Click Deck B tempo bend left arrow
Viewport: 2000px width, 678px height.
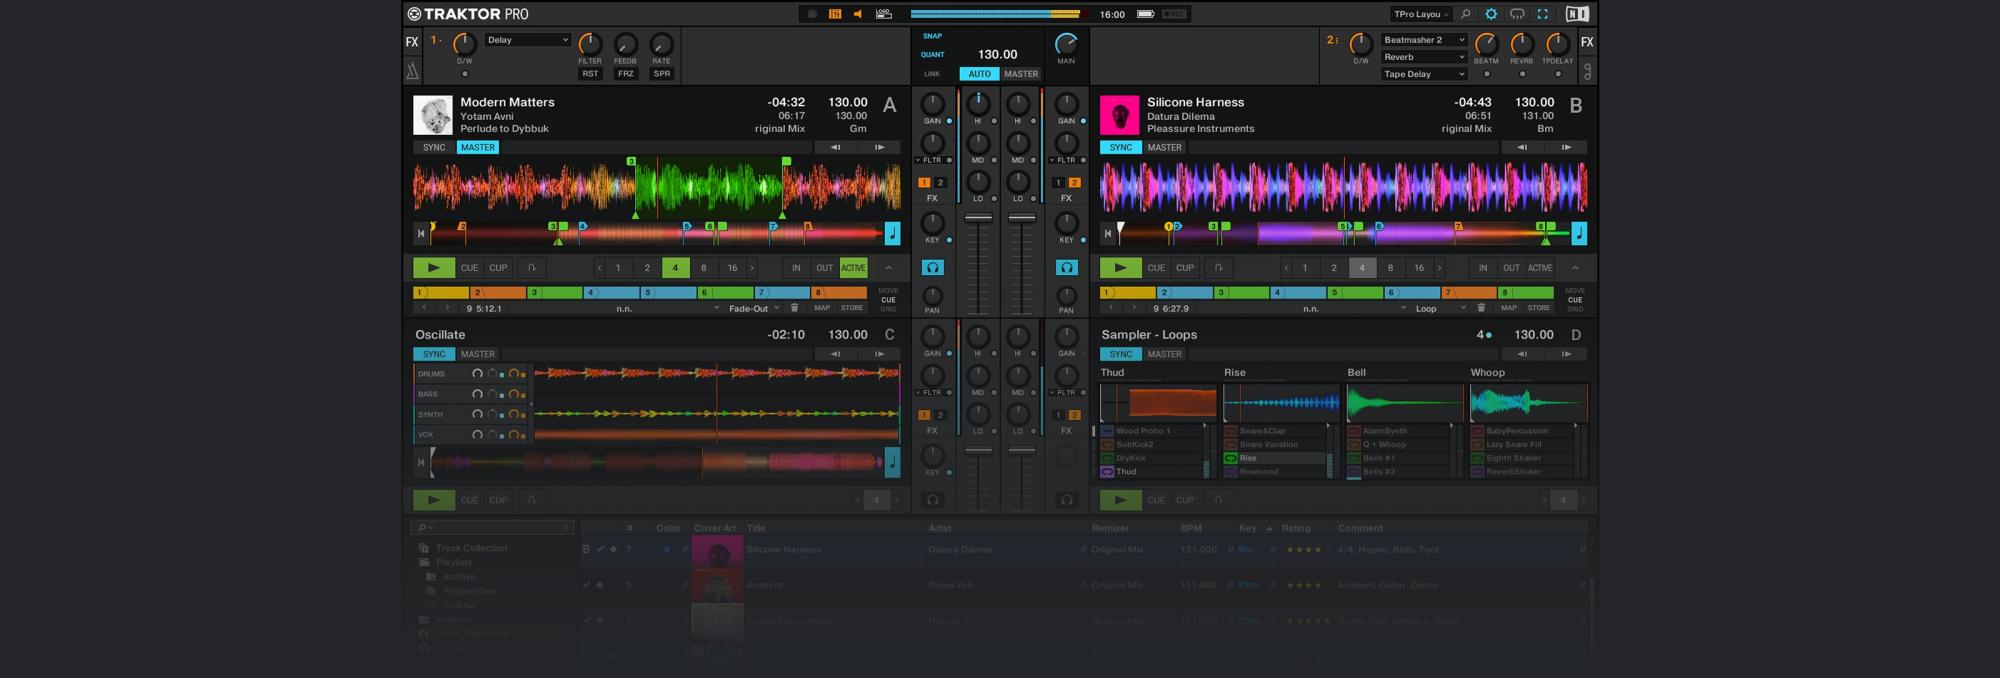[x=1522, y=147]
